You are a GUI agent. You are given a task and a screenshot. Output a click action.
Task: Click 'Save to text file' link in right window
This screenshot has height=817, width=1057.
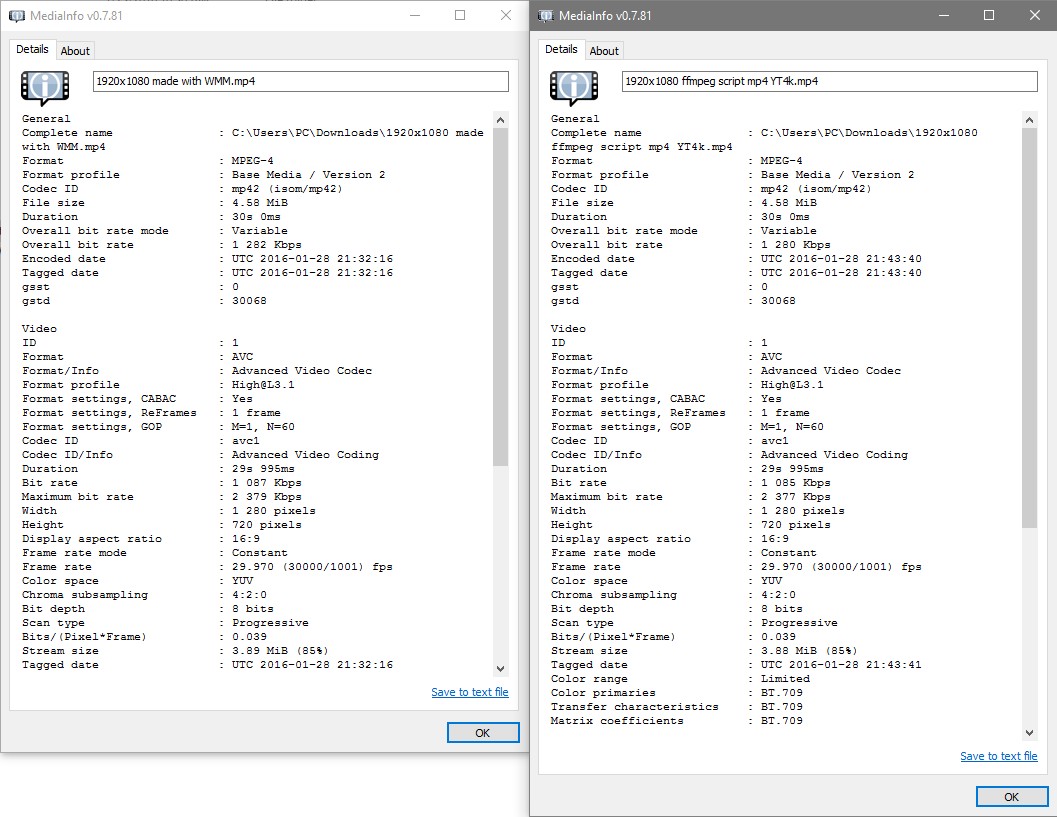(x=999, y=756)
